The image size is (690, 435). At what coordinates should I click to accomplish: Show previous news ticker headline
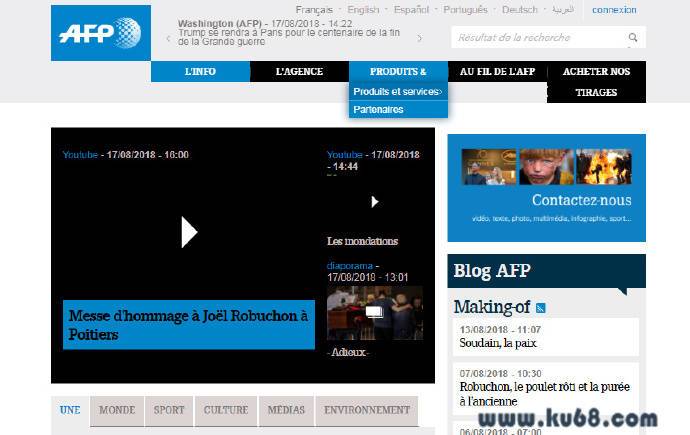pyautogui.click(x=168, y=39)
